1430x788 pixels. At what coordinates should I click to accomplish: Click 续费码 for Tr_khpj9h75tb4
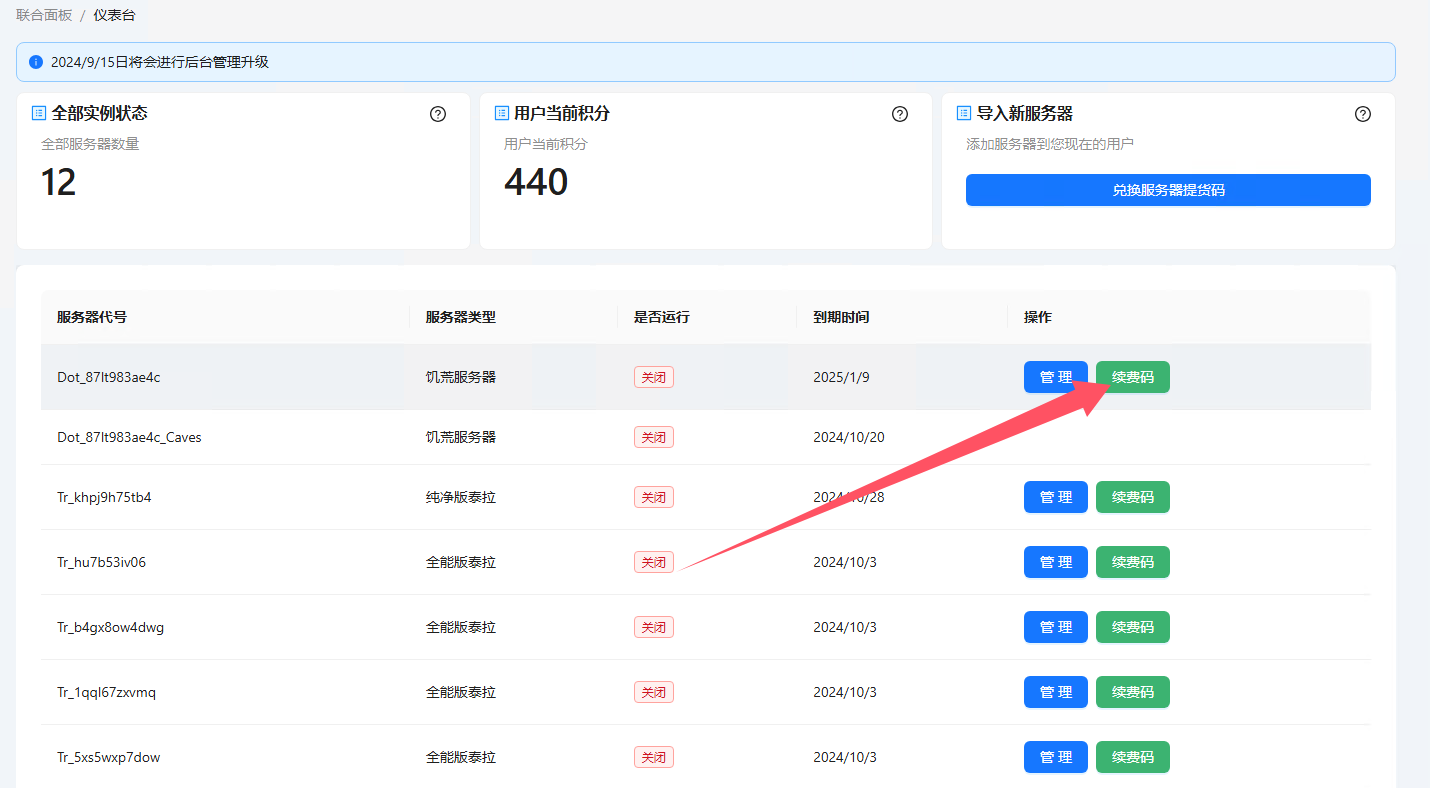tap(1133, 497)
